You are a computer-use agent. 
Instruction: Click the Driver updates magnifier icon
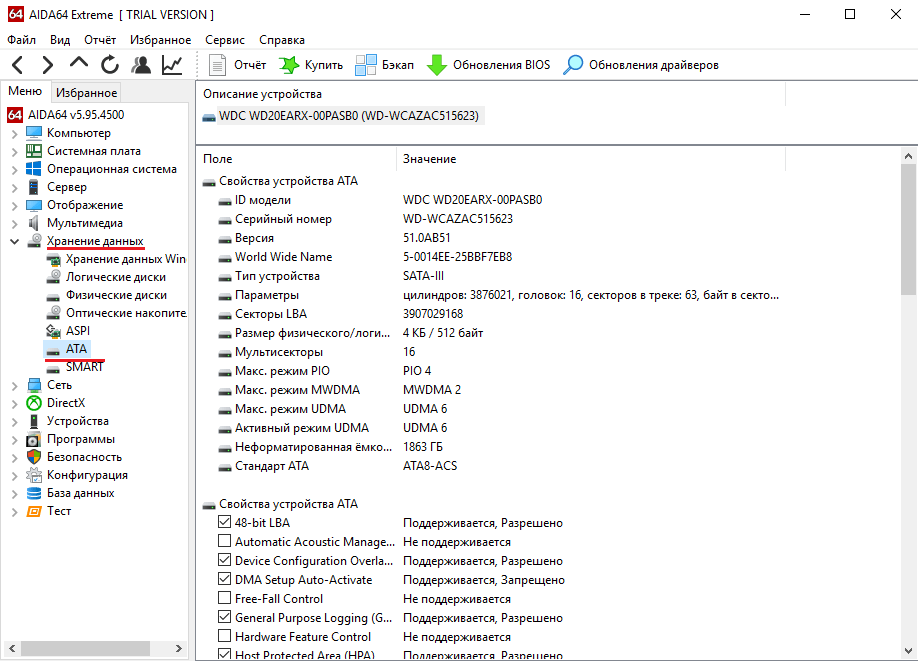point(573,65)
